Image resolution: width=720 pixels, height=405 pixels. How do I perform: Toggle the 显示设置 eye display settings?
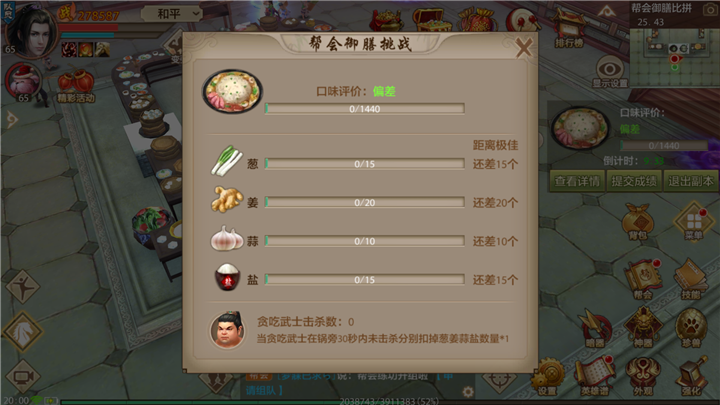coord(610,73)
